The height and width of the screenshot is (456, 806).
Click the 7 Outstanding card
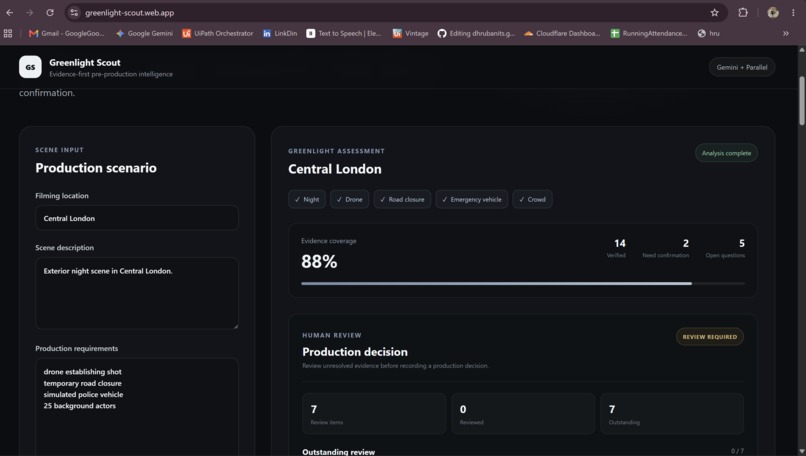tap(672, 414)
